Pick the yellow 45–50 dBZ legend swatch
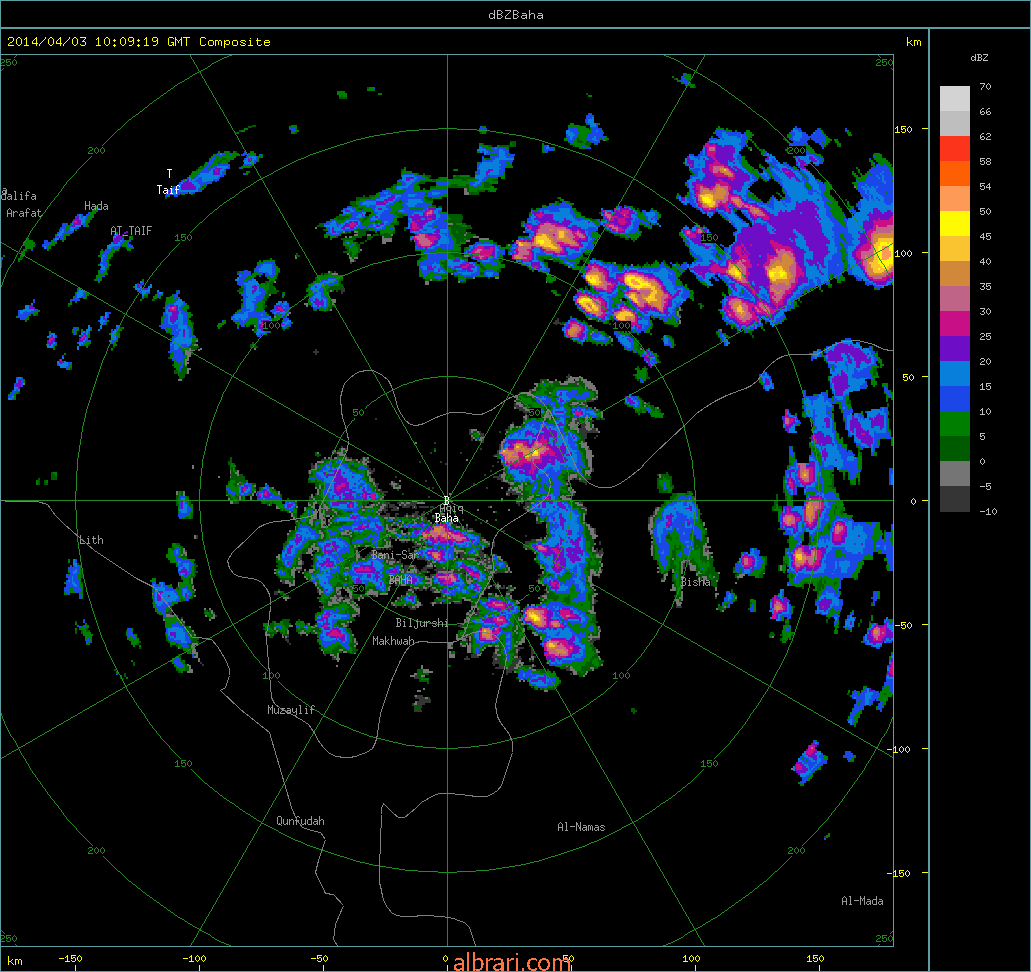The image size is (1031, 972). point(955,224)
